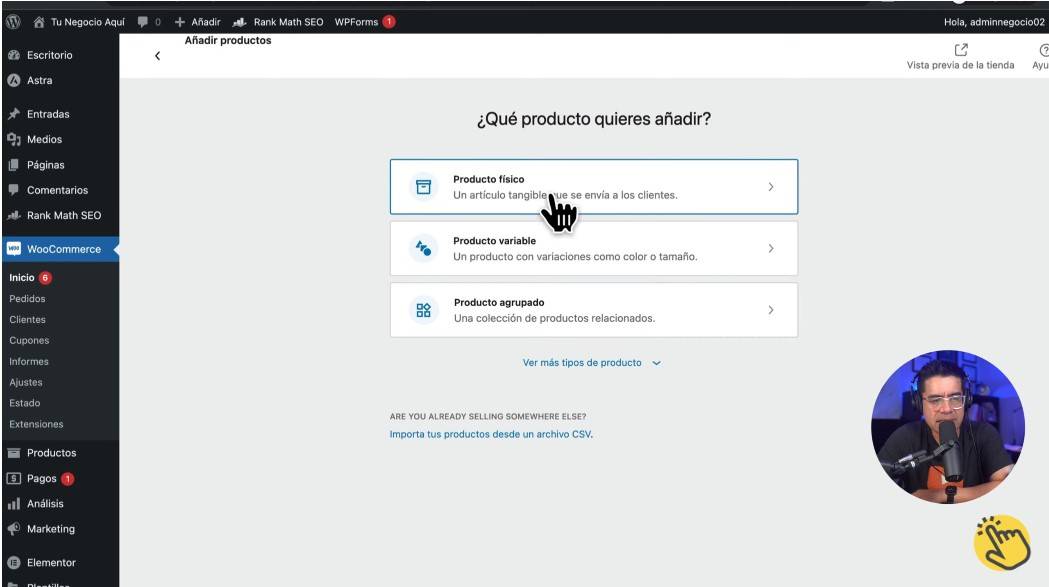Click the Escritorio dashboard icon
Screen dimensions: 1049x587
click(x=13, y=55)
